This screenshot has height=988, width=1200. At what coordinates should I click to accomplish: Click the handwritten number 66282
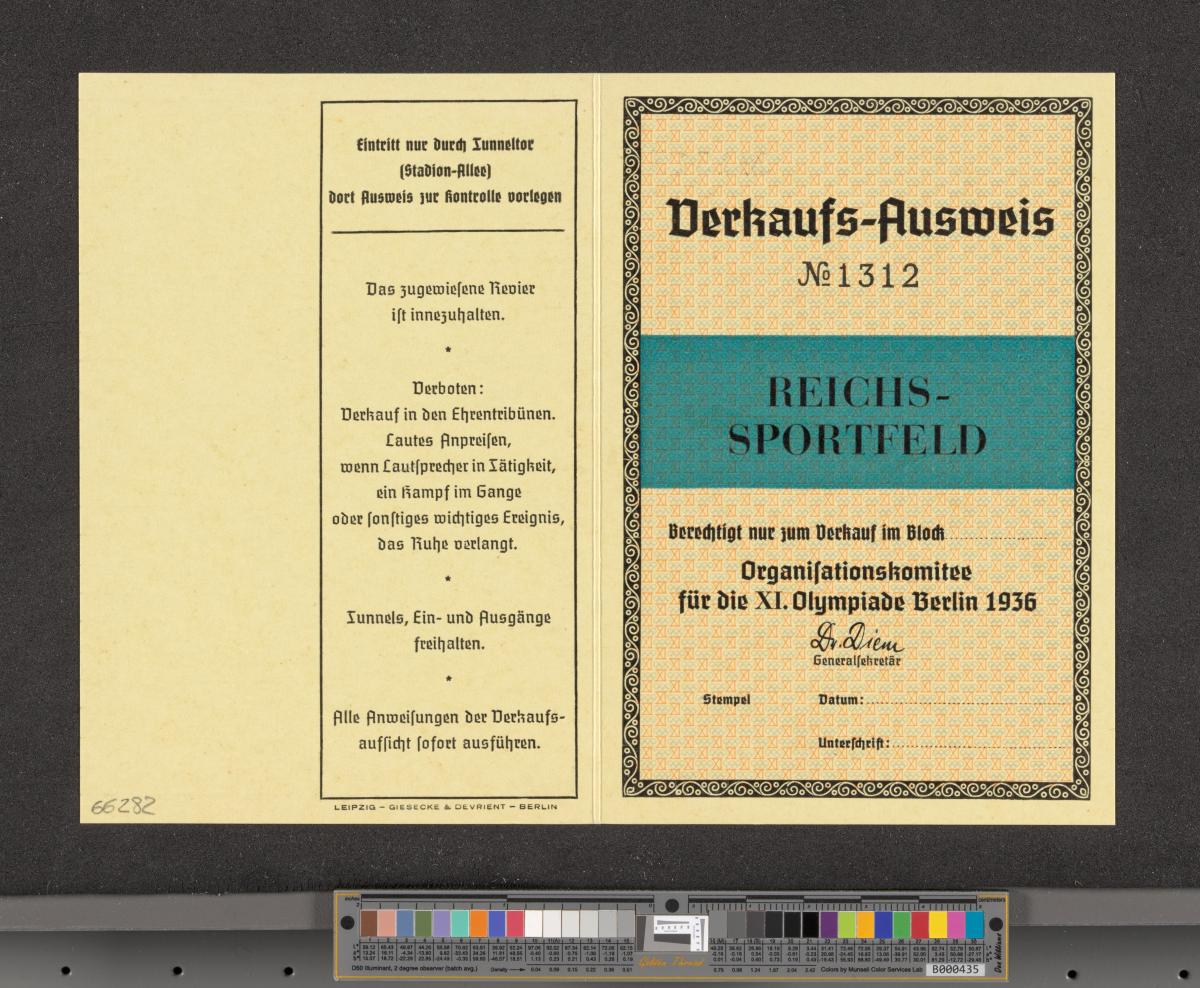coord(123,806)
